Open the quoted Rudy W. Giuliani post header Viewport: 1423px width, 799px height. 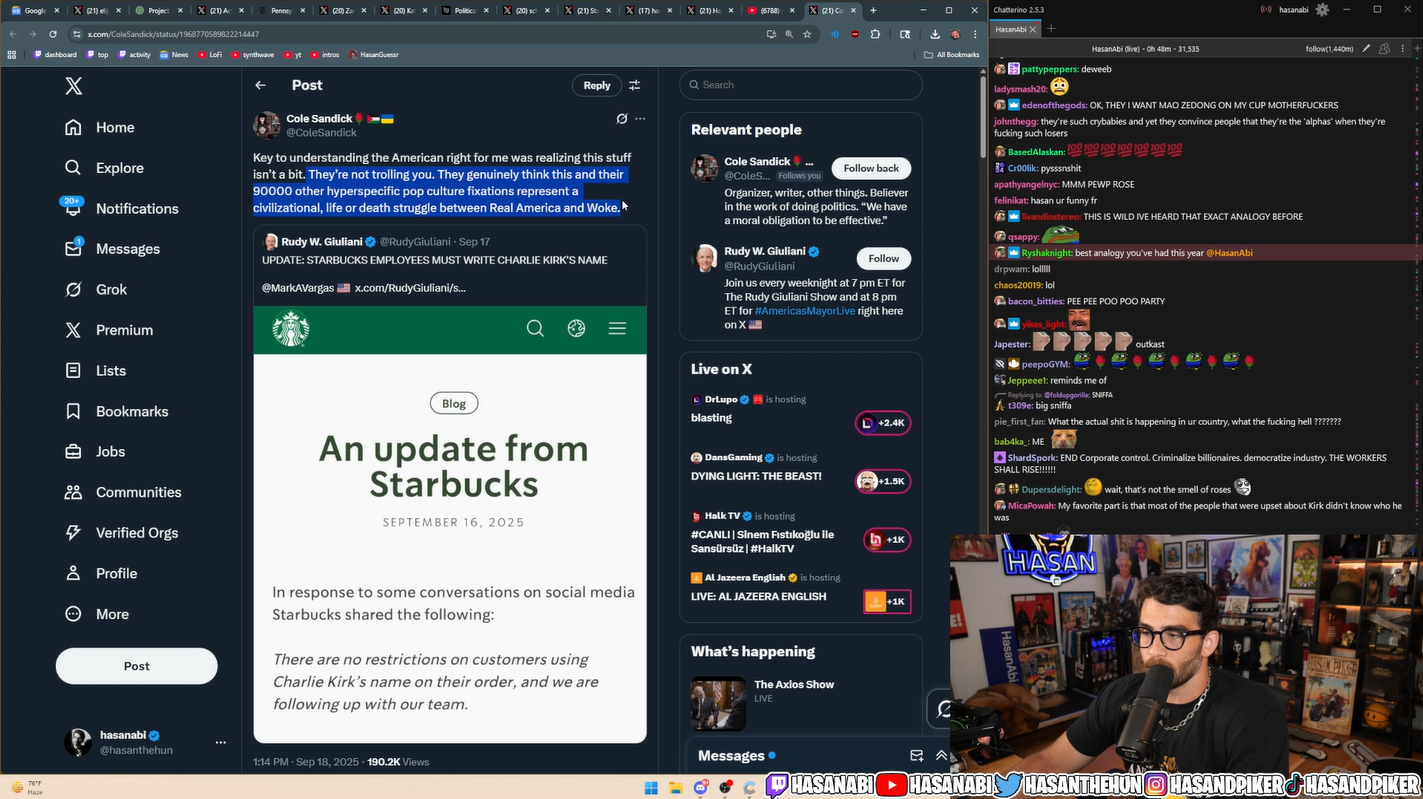pos(376,242)
